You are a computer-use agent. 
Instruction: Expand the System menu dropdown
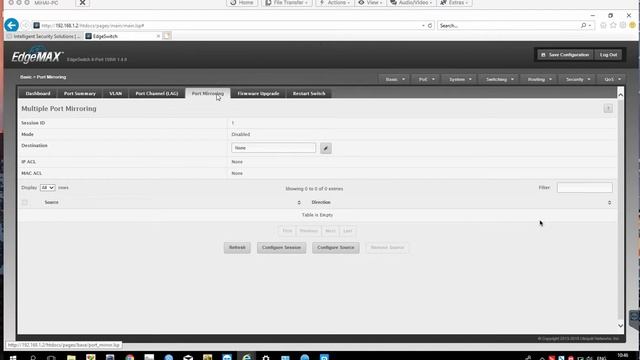(x=460, y=79)
